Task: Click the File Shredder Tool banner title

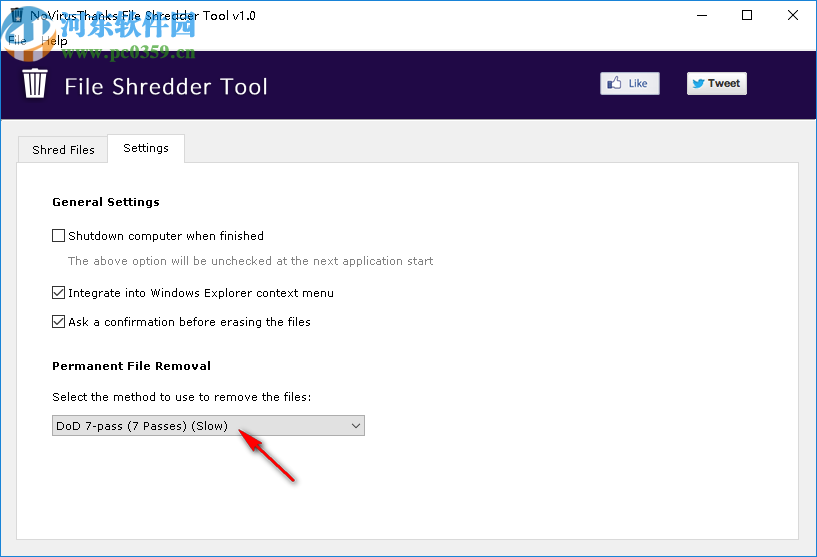Action: (166, 86)
